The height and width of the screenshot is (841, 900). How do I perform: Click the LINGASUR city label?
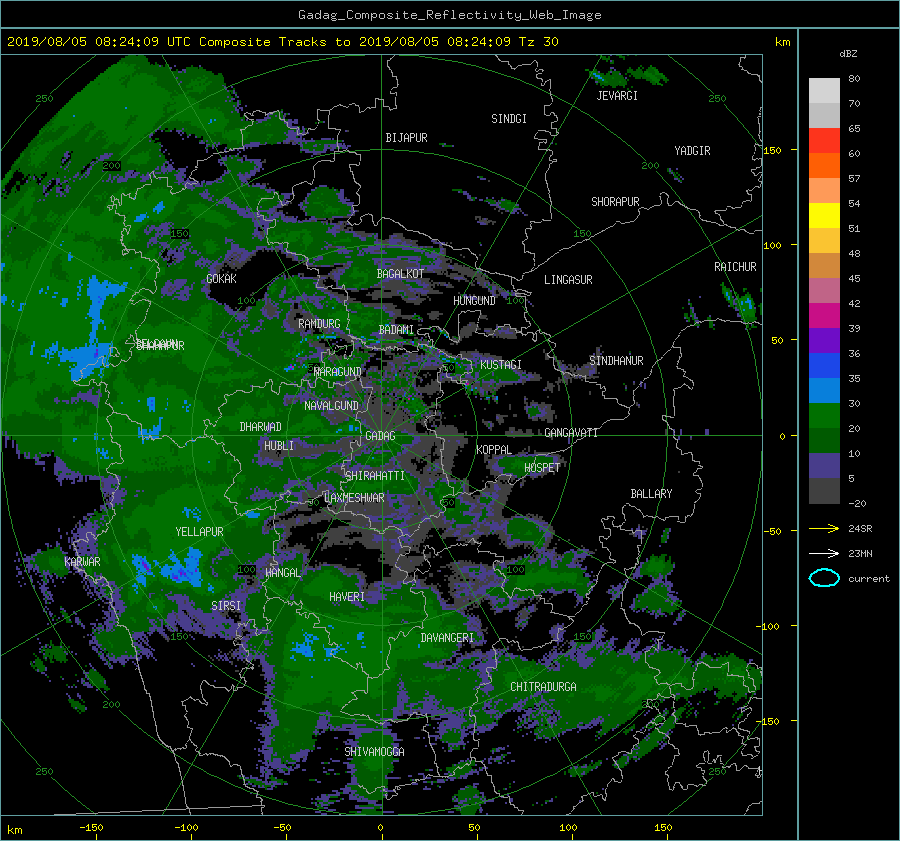pos(568,280)
